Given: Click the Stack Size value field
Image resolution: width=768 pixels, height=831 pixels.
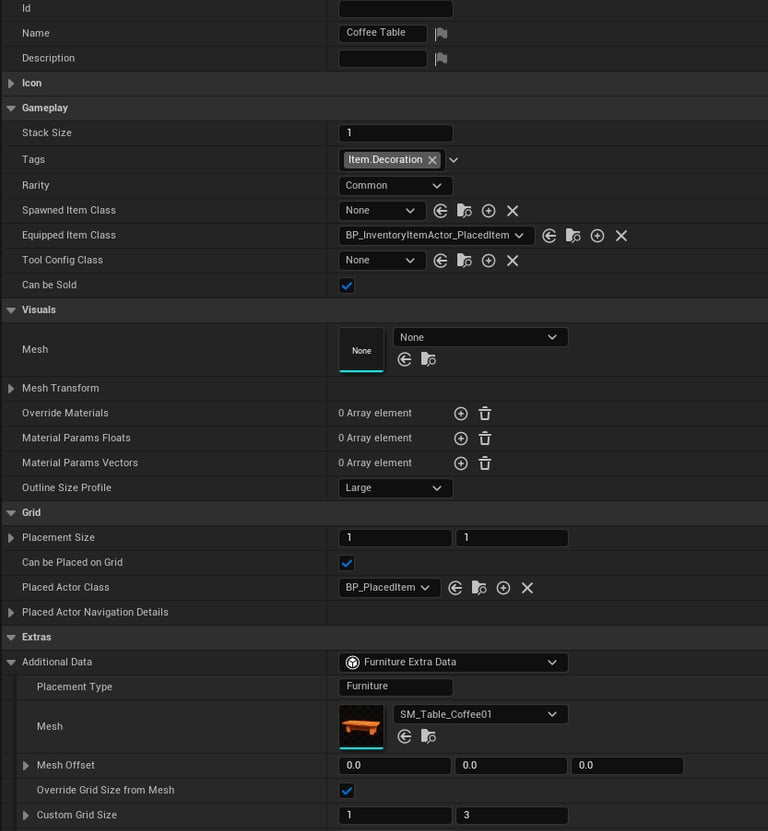Looking at the screenshot, I should [395, 133].
